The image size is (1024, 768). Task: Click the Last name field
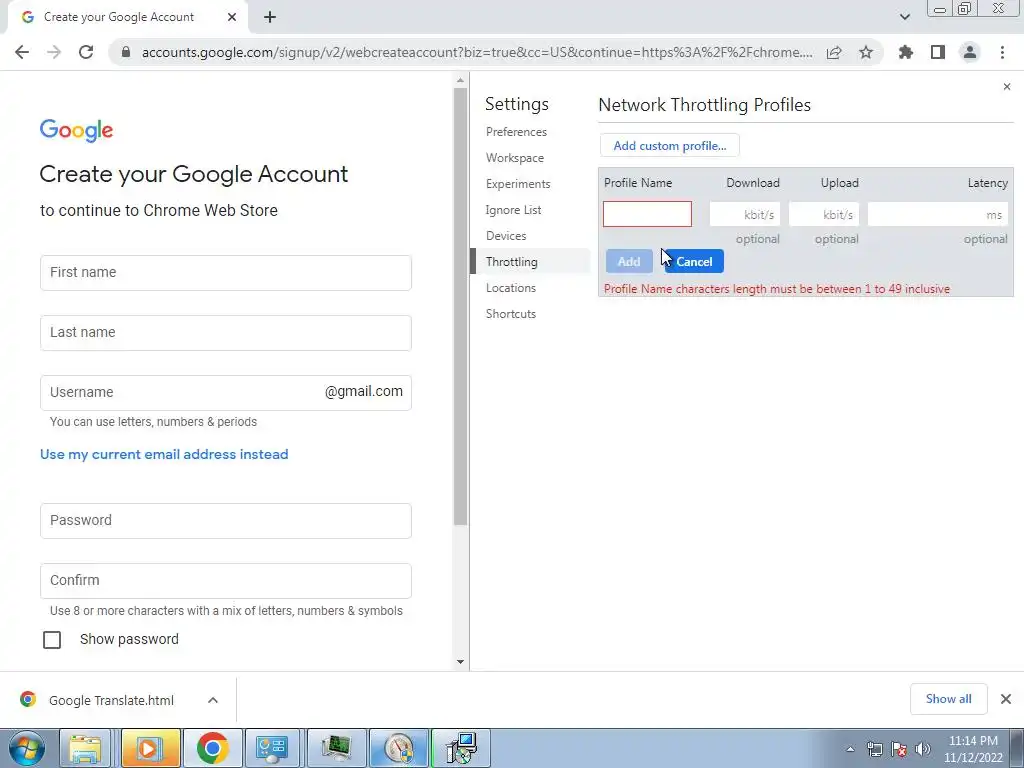(x=226, y=332)
